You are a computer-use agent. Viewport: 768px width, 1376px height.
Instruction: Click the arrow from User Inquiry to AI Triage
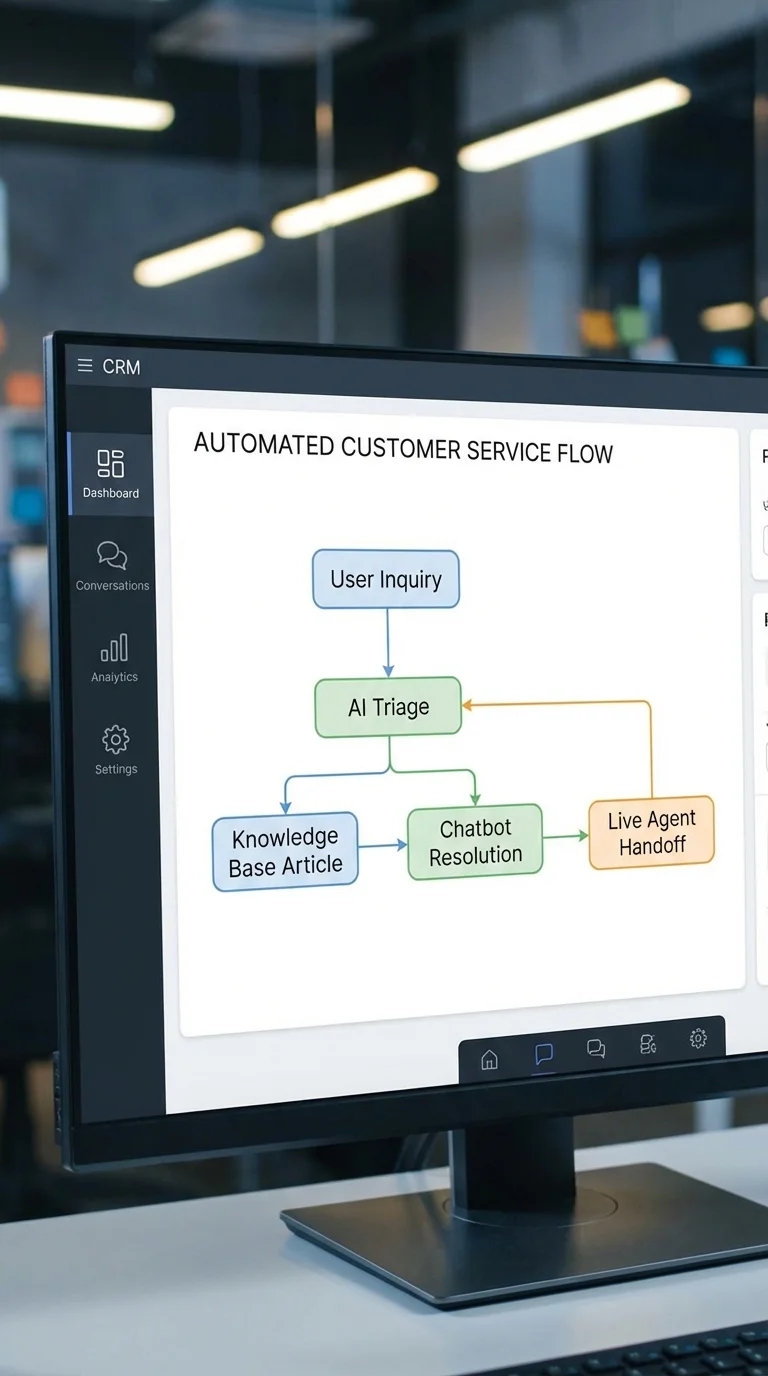pos(388,643)
